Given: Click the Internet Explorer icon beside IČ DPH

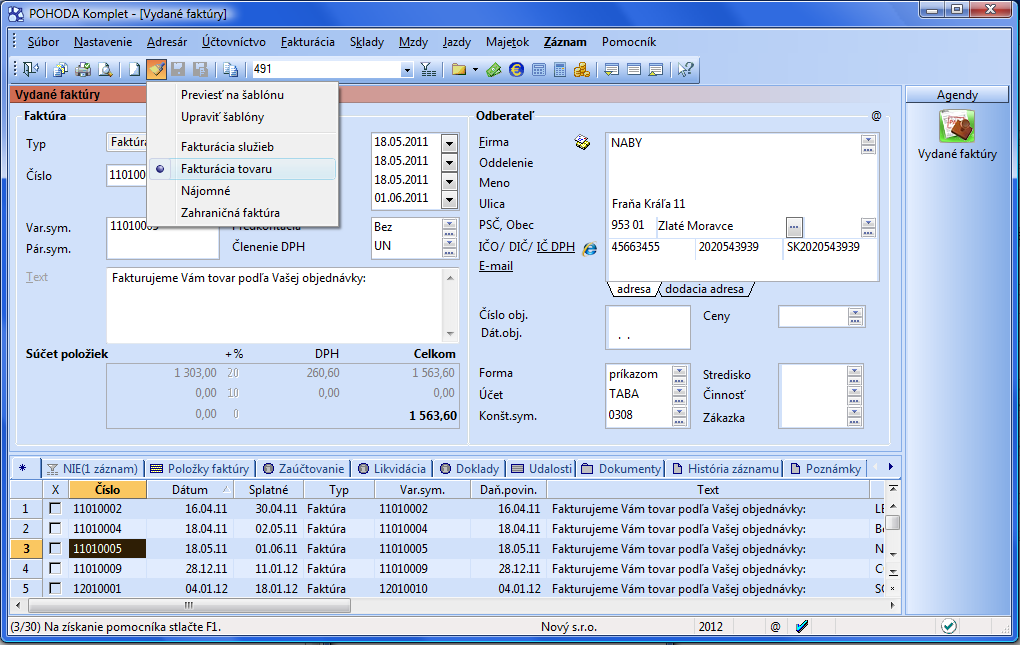Looking at the screenshot, I should [x=589, y=248].
